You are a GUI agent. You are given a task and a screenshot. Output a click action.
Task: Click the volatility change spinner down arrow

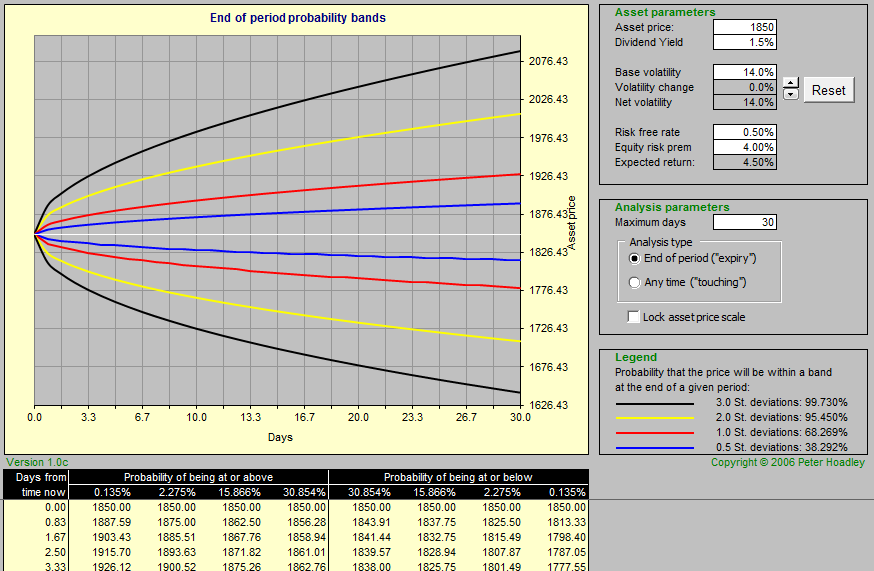tap(790, 94)
